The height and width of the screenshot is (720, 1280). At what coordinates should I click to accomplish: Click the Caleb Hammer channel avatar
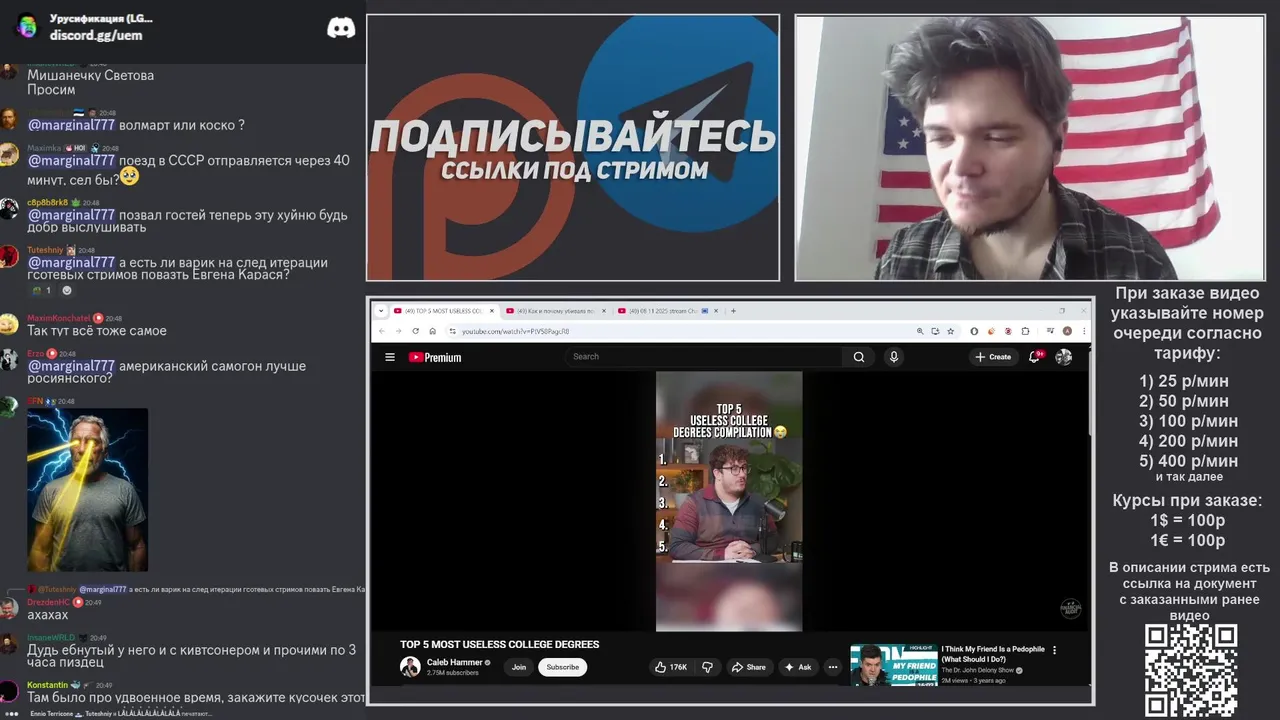point(410,667)
